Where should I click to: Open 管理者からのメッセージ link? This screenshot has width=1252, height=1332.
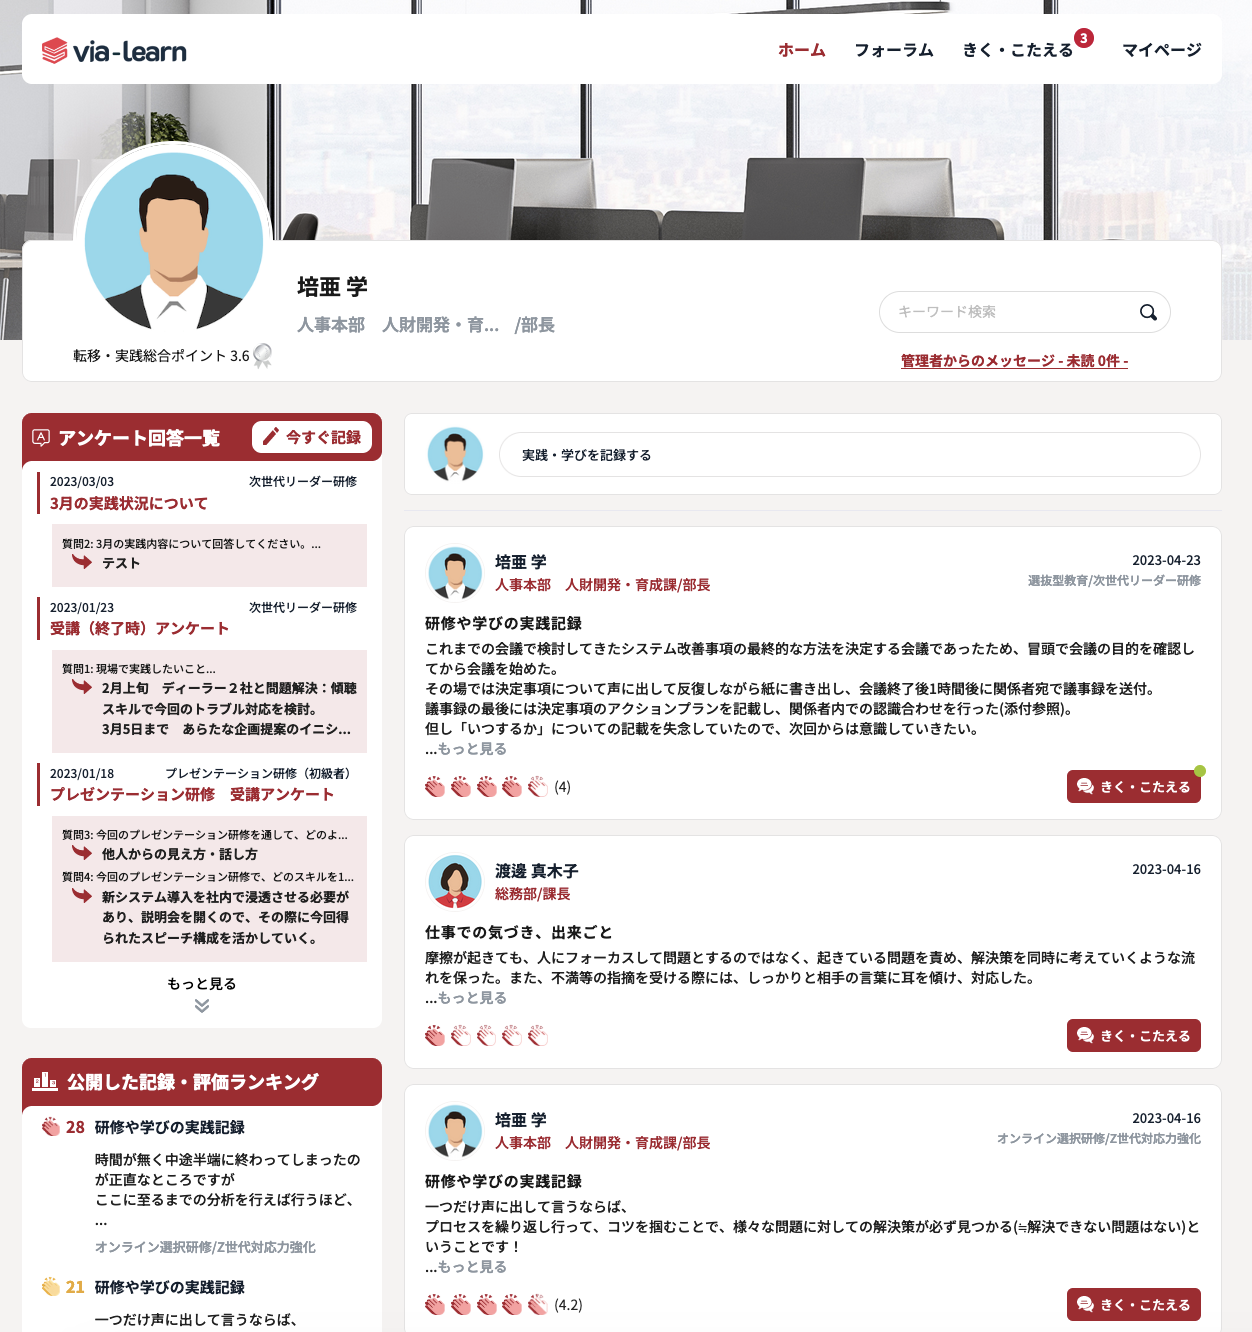pos(1012,362)
